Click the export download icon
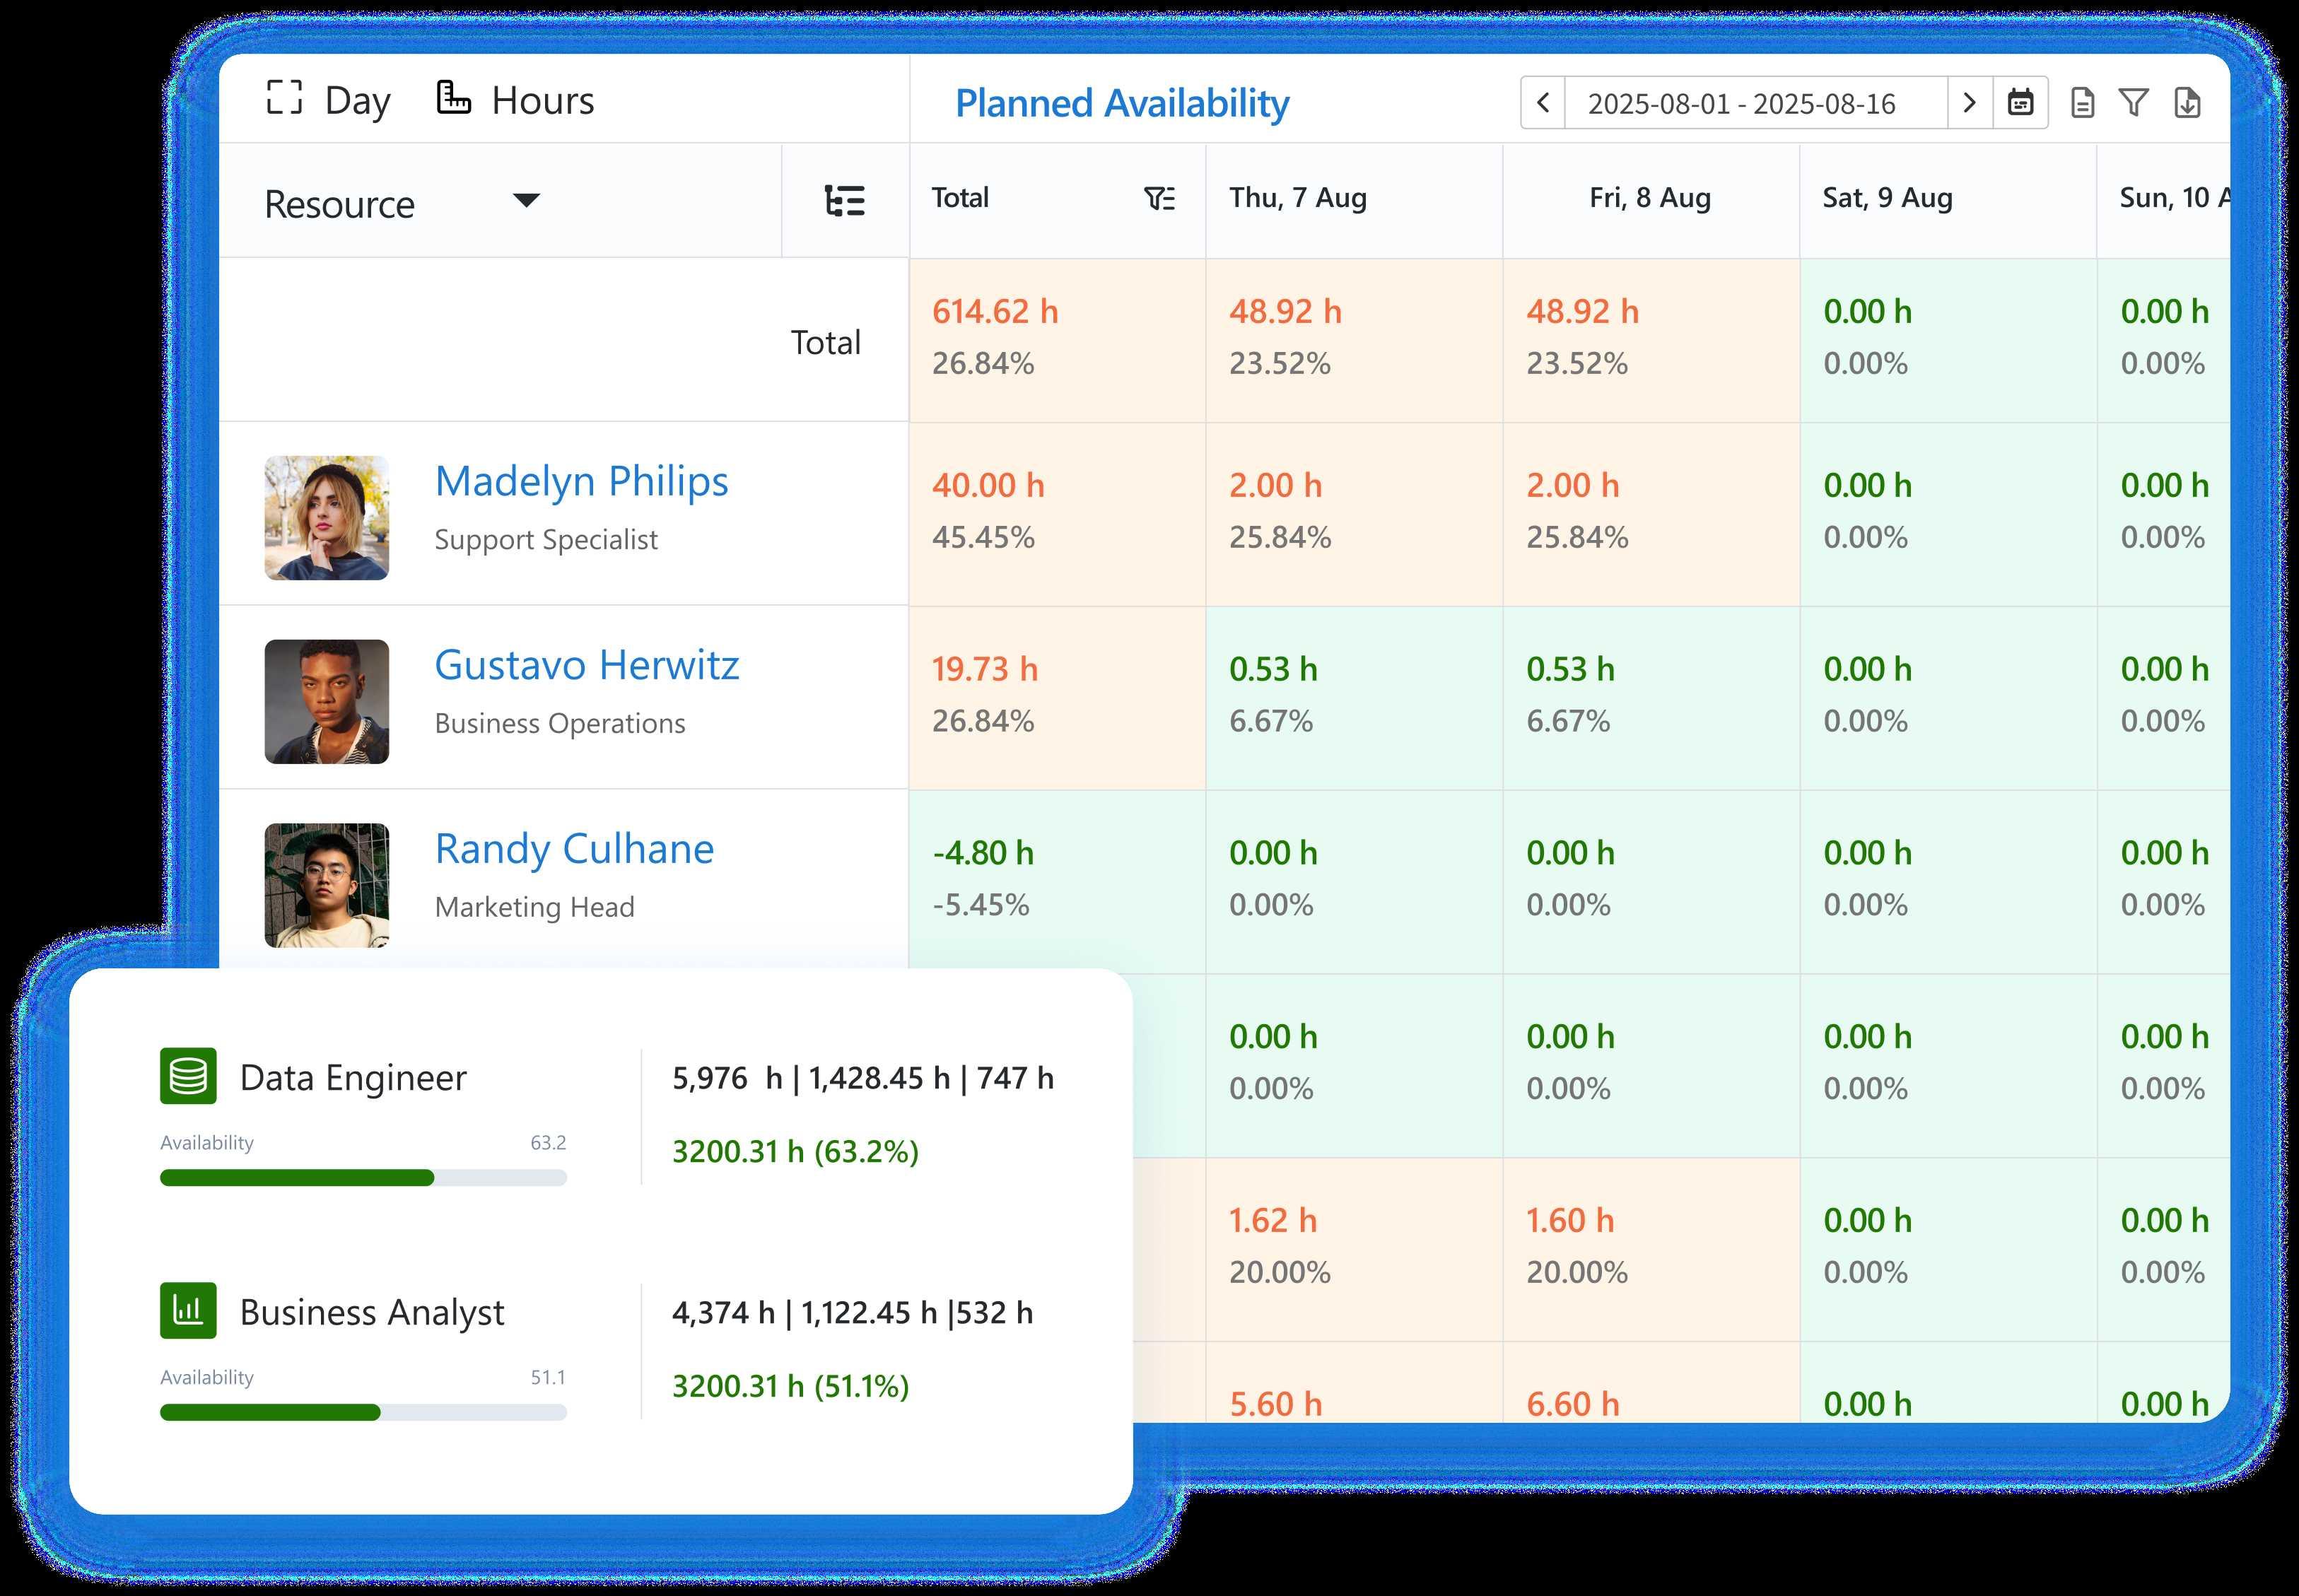Viewport: 2299px width, 1596px height. click(x=2187, y=103)
